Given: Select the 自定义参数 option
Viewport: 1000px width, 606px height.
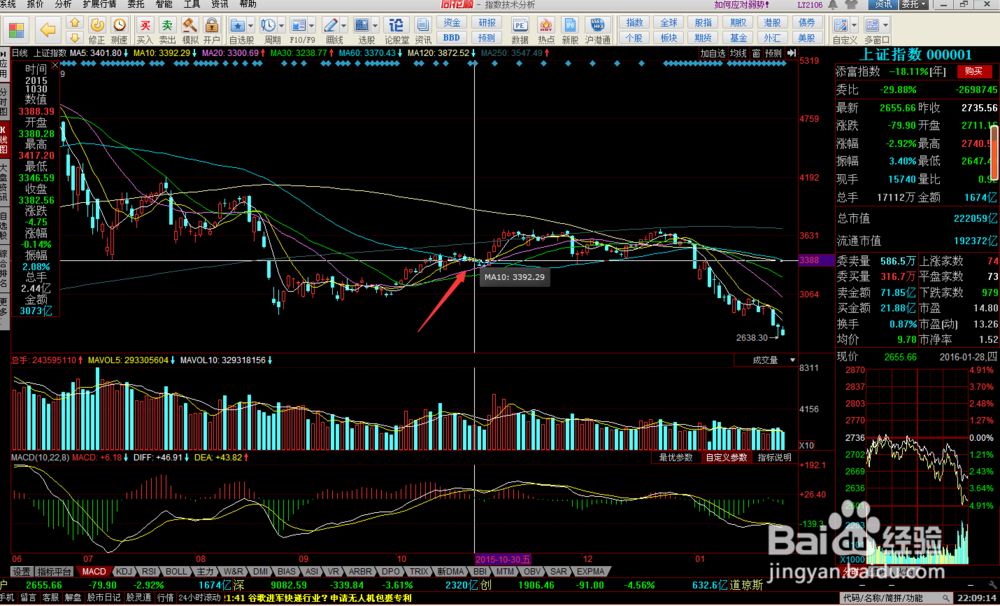Looking at the screenshot, I should click(726, 457).
